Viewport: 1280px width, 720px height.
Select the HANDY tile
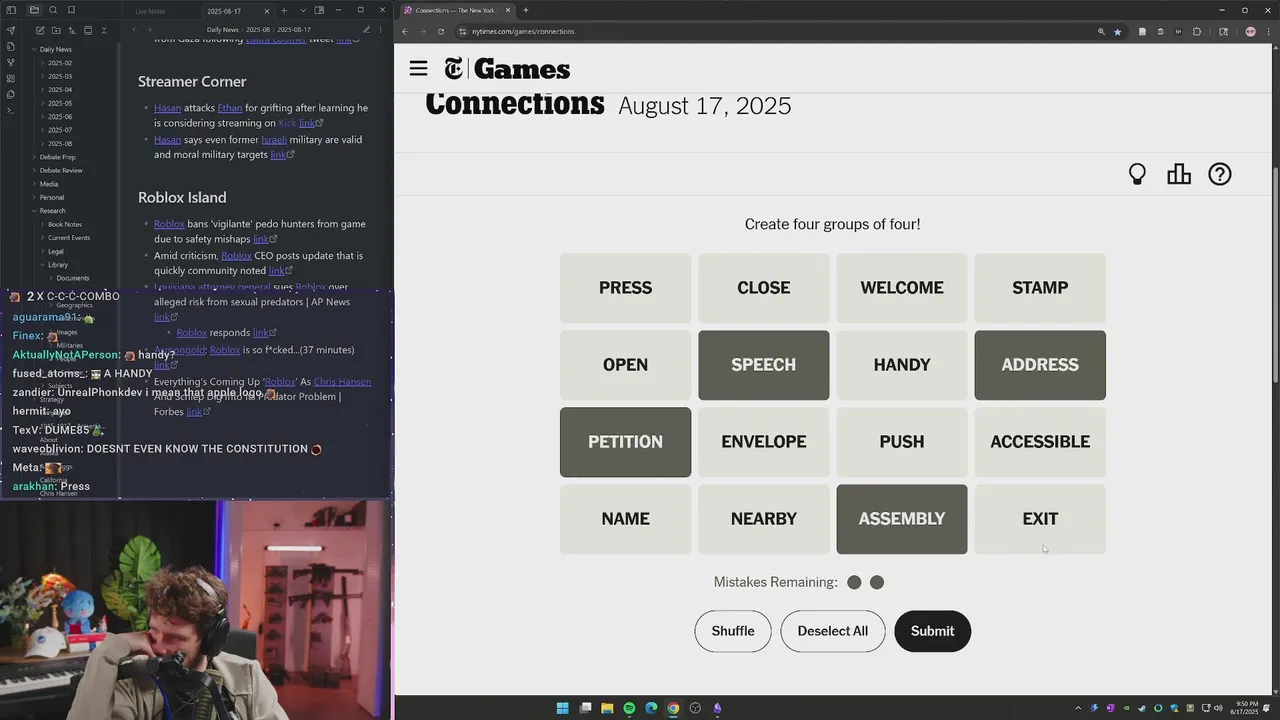tap(902, 365)
